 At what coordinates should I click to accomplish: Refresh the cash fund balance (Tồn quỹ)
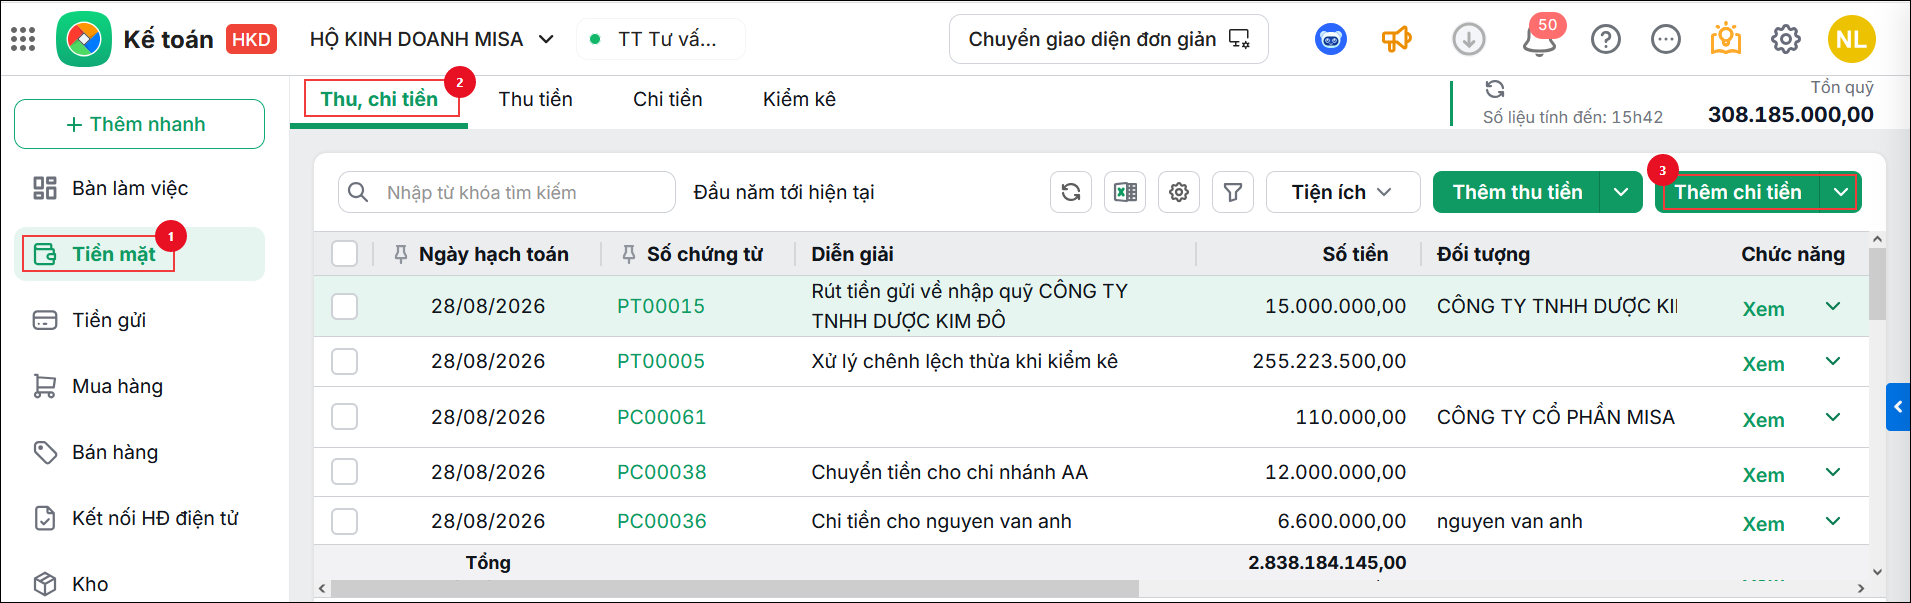click(1495, 89)
